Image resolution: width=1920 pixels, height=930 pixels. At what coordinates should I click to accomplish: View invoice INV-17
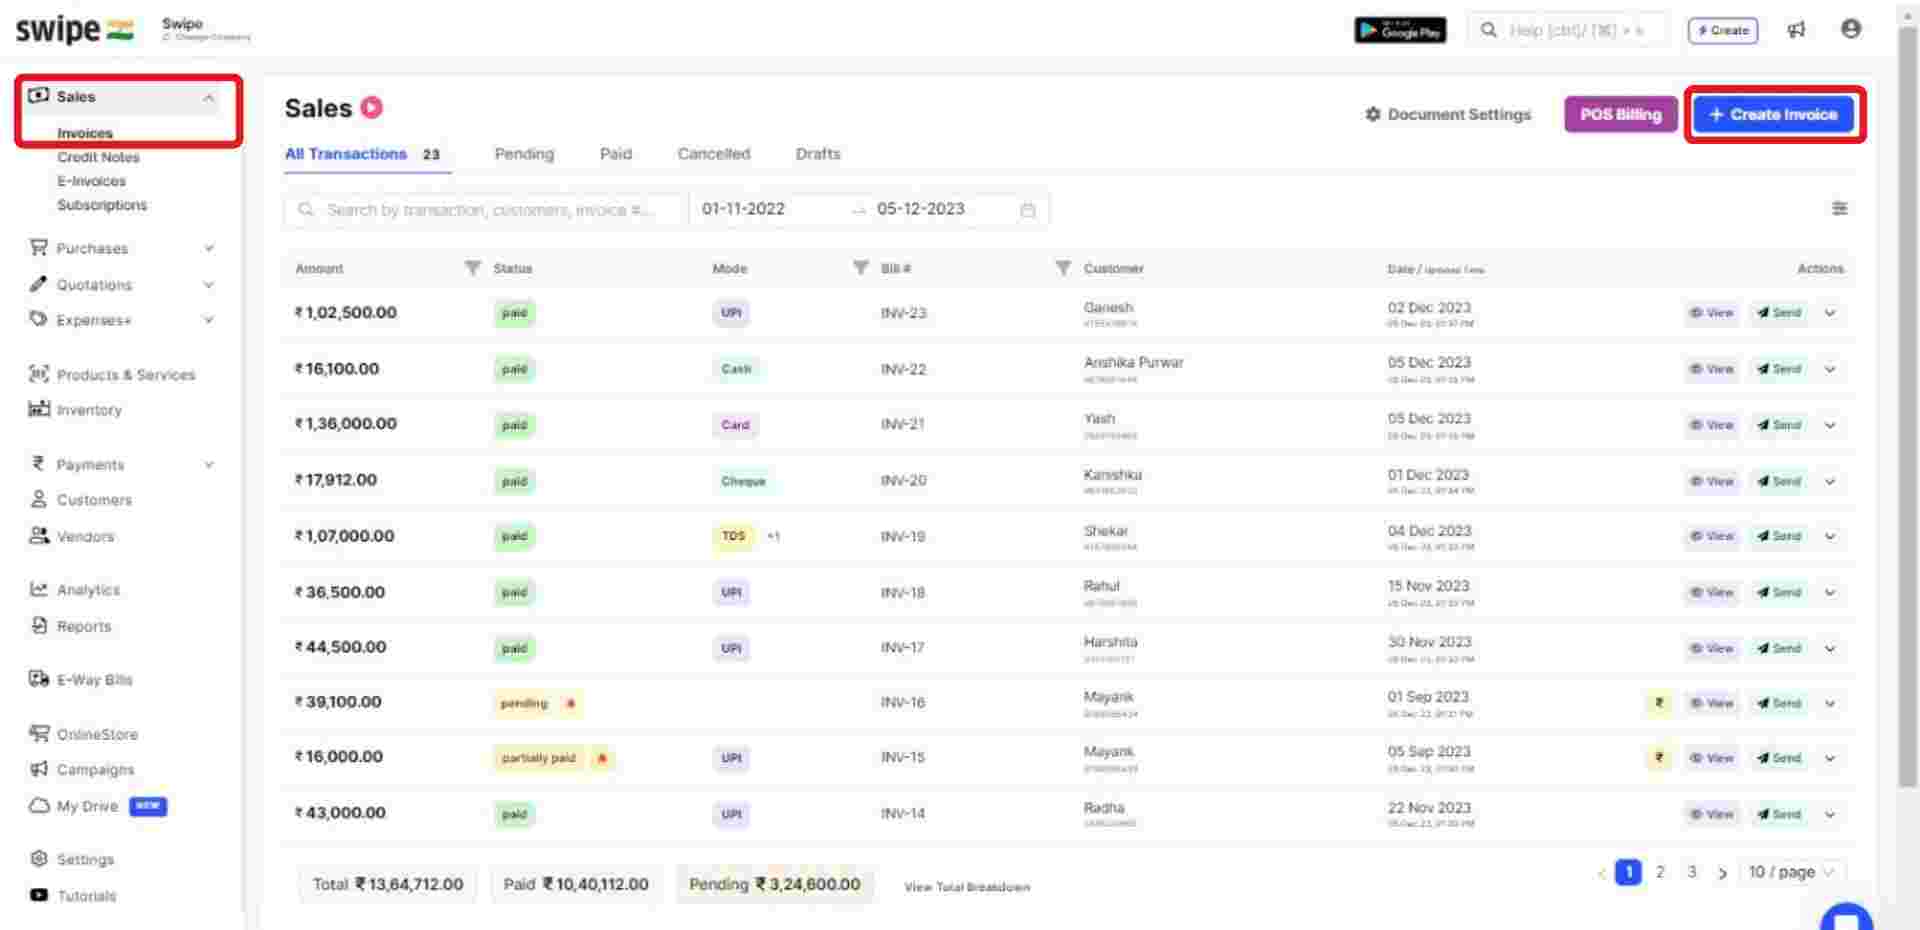[1711, 648]
